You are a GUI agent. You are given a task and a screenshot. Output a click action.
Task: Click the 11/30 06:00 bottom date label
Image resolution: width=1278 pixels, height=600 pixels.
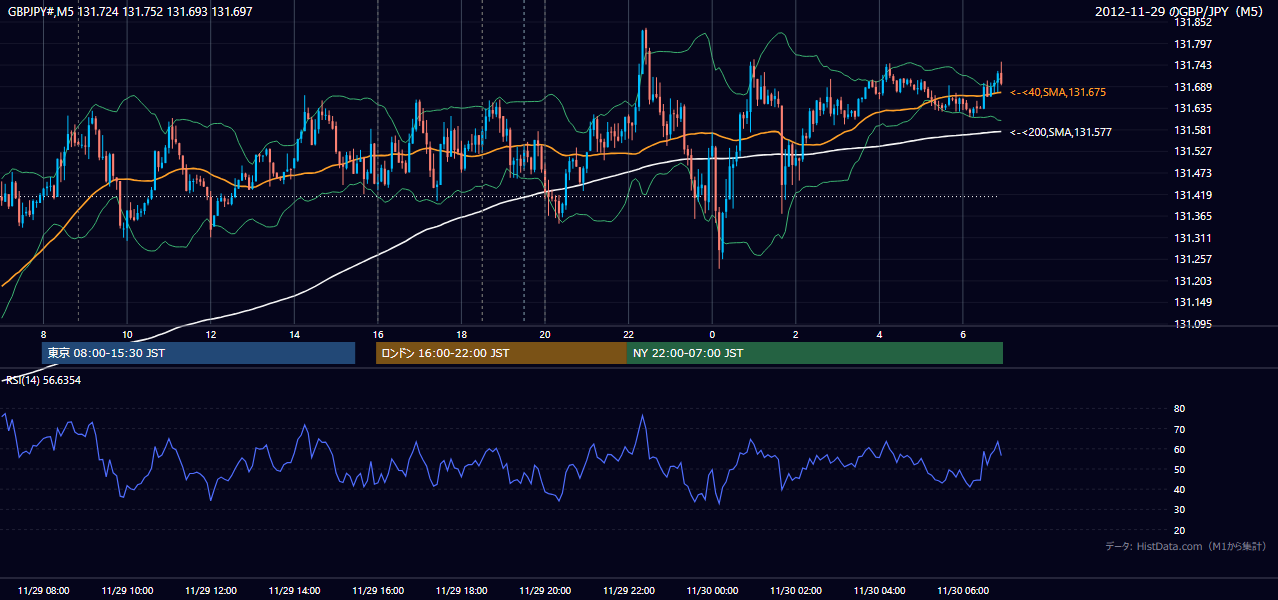point(963,590)
